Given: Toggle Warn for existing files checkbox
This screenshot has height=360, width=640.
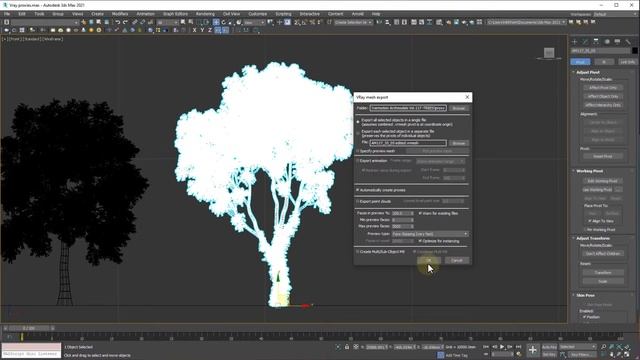Looking at the screenshot, I should [420, 213].
